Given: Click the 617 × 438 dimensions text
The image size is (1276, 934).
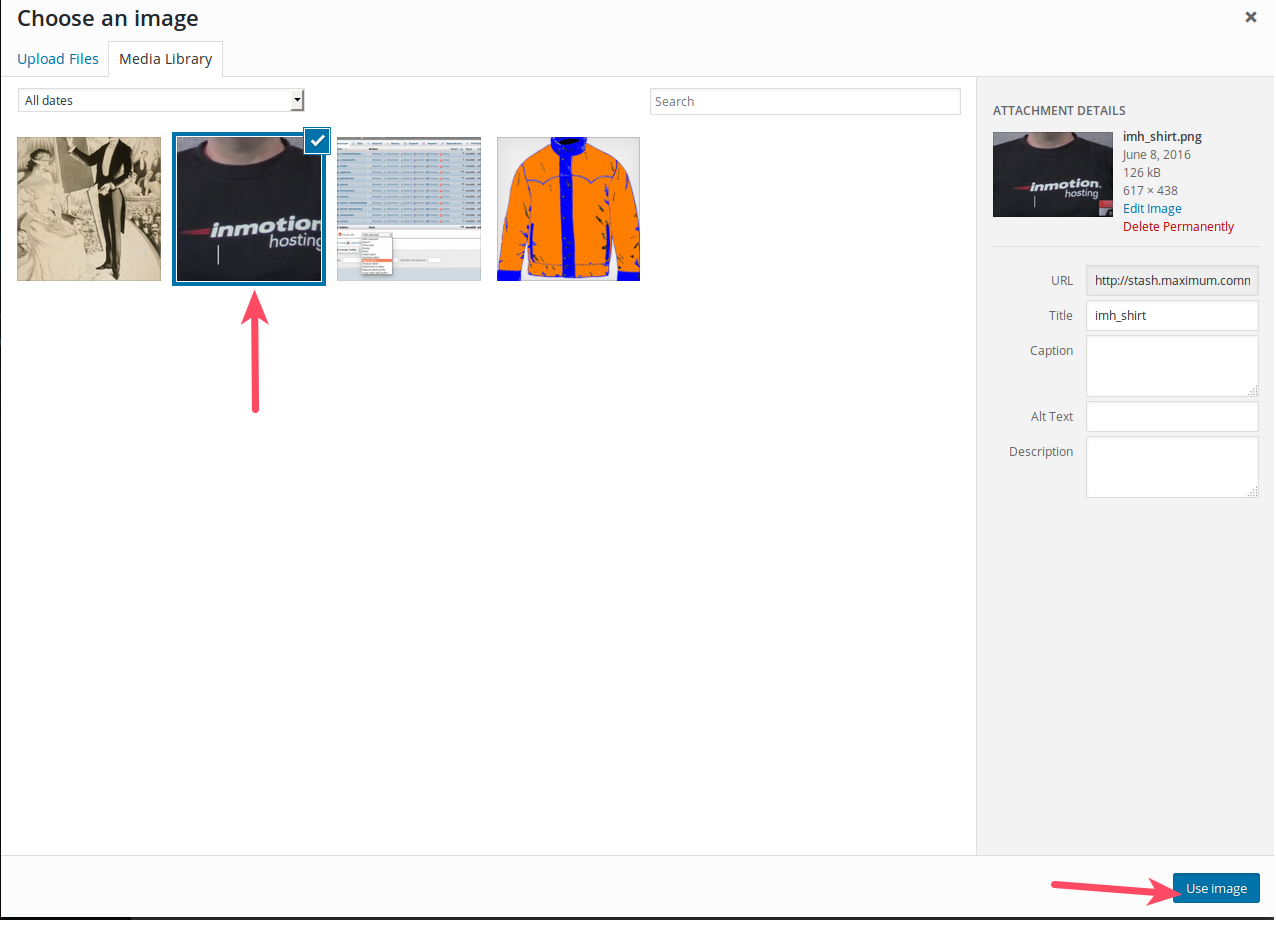Looking at the screenshot, I should pyautogui.click(x=1150, y=191).
